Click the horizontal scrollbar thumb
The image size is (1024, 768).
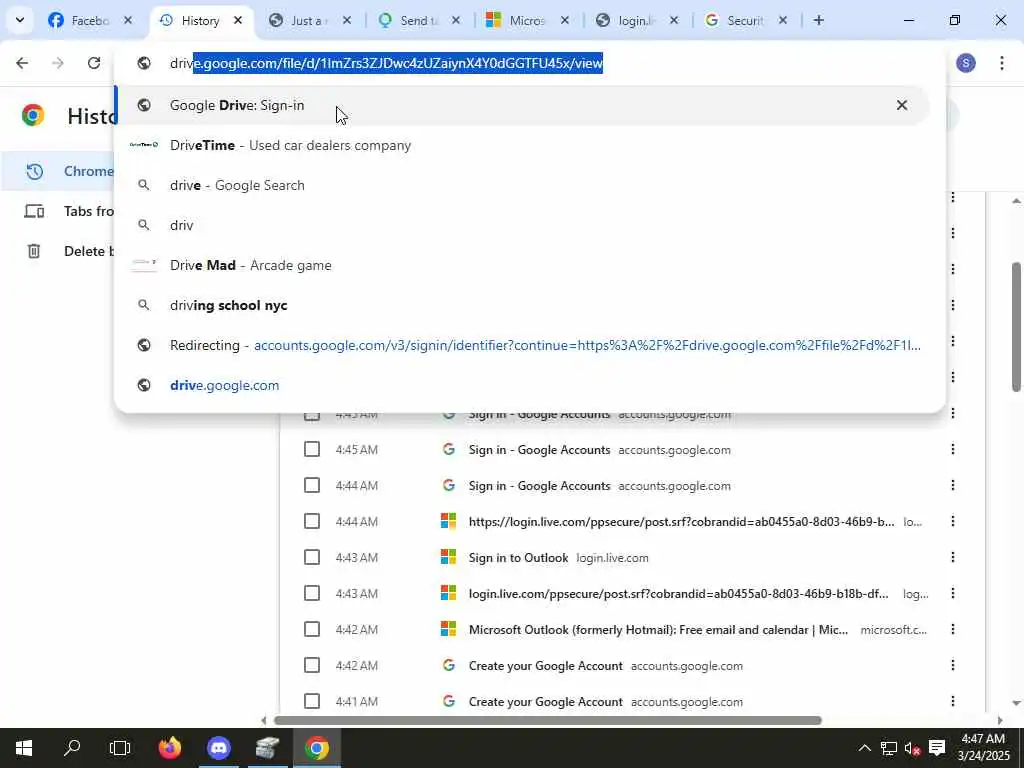[547, 720]
